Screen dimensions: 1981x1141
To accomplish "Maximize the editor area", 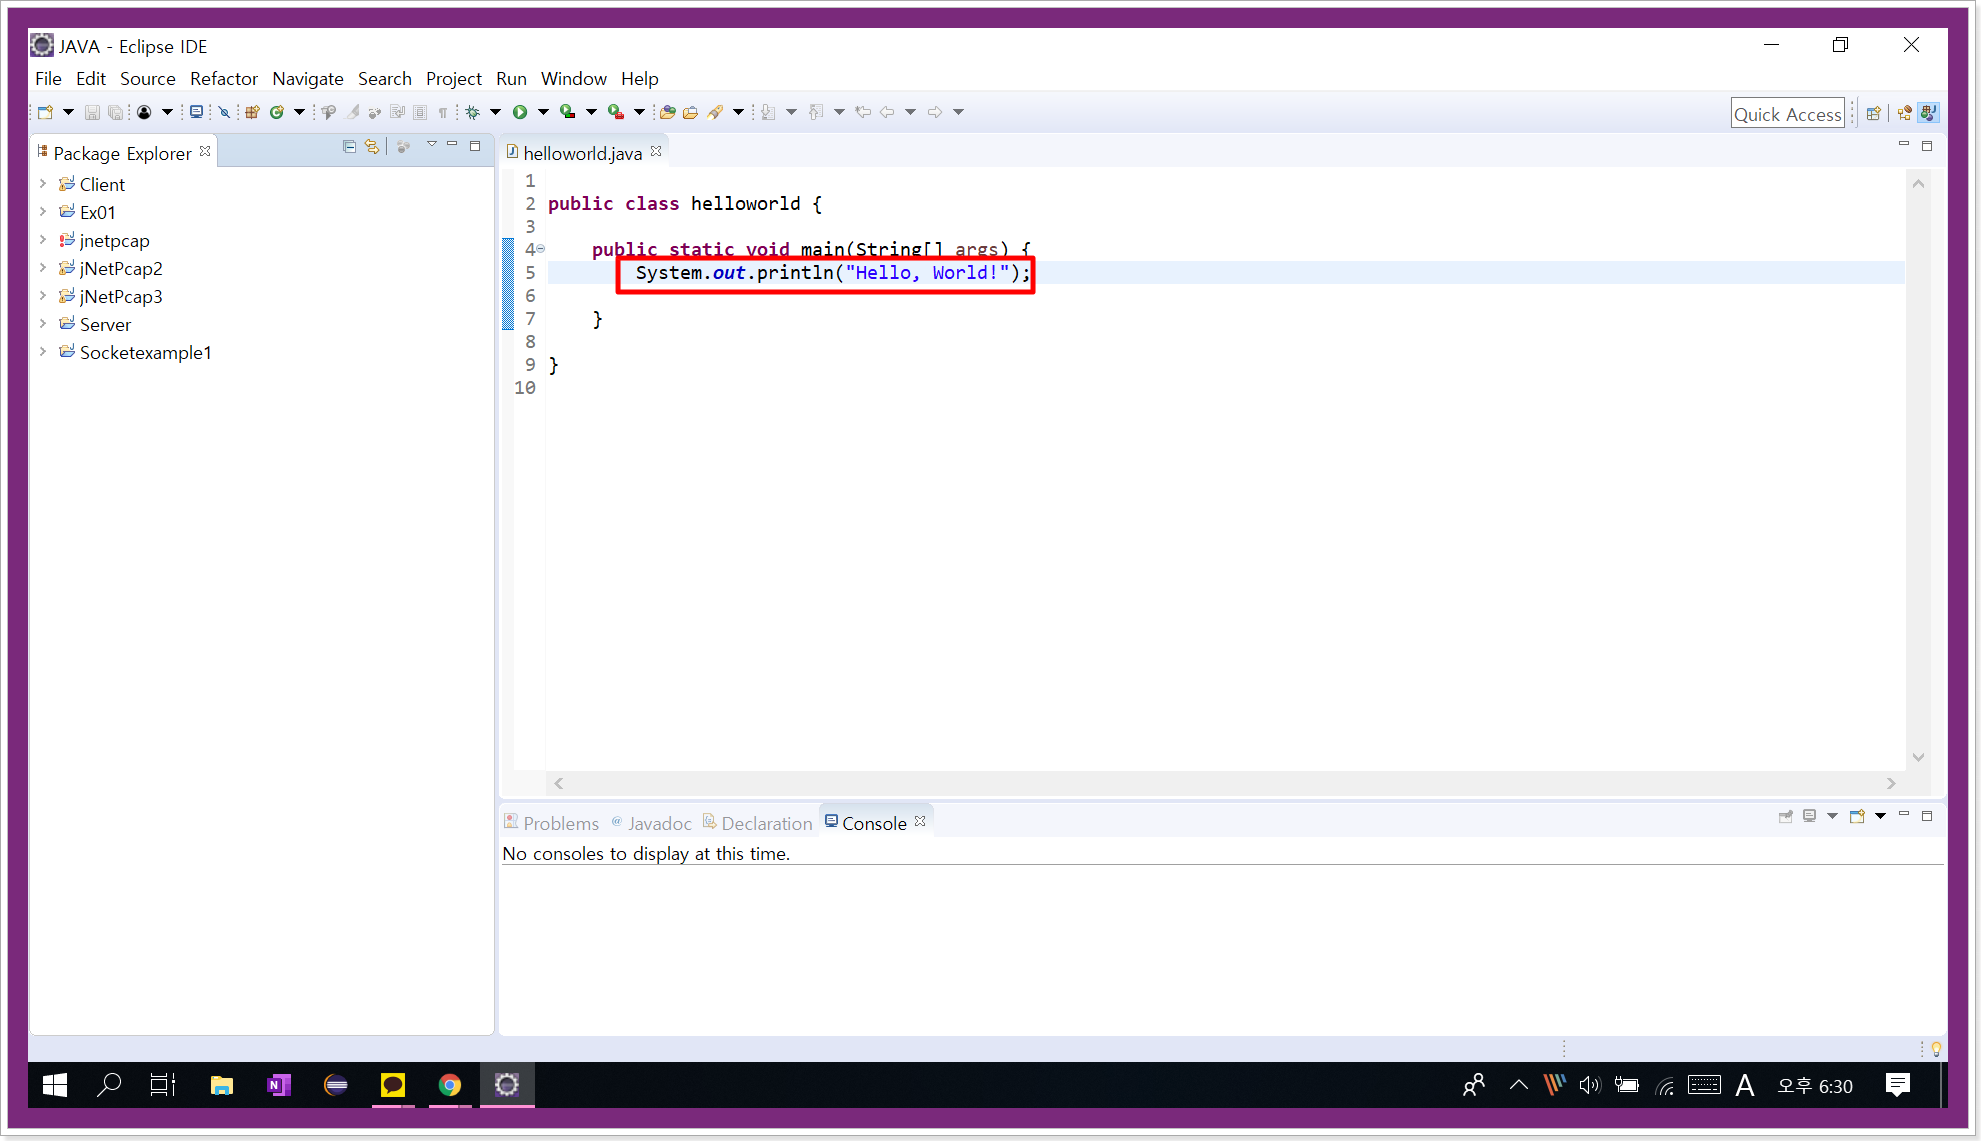I will [x=1927, y=146].
